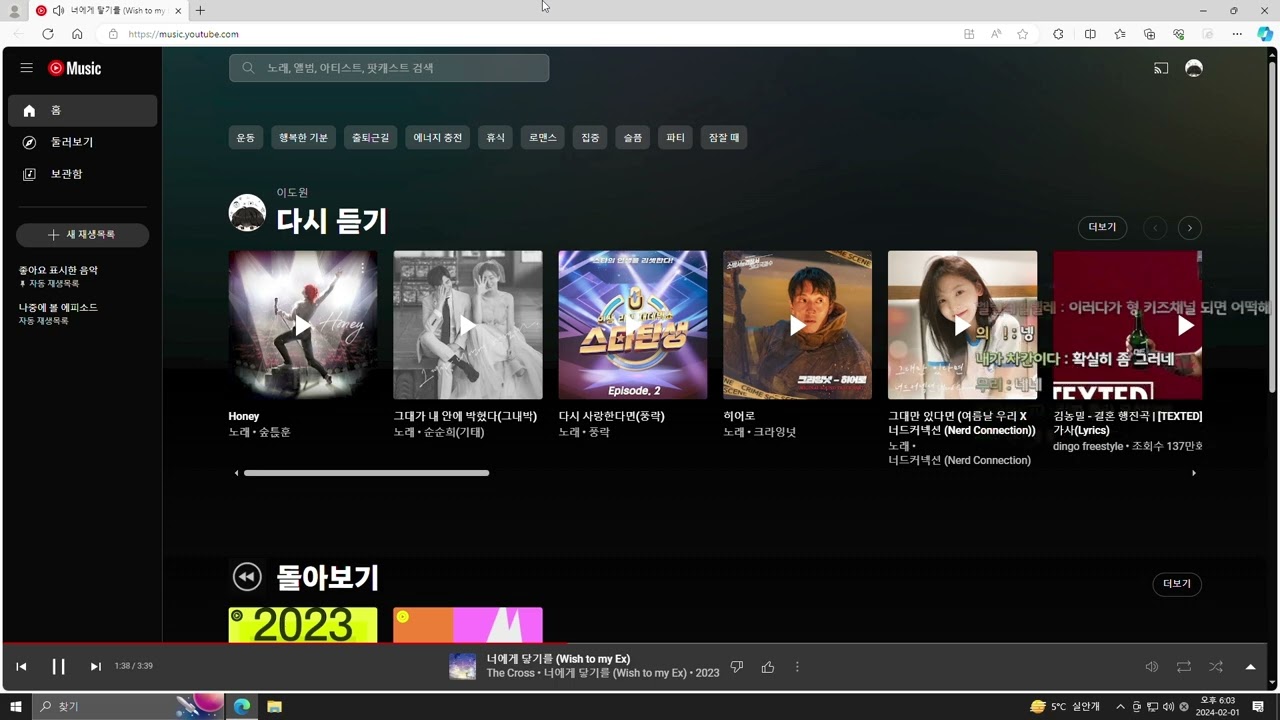Click the carousel scrollbar right arrow
1280x720 pixels.
pyautogui.click(x=1193, y=473)
